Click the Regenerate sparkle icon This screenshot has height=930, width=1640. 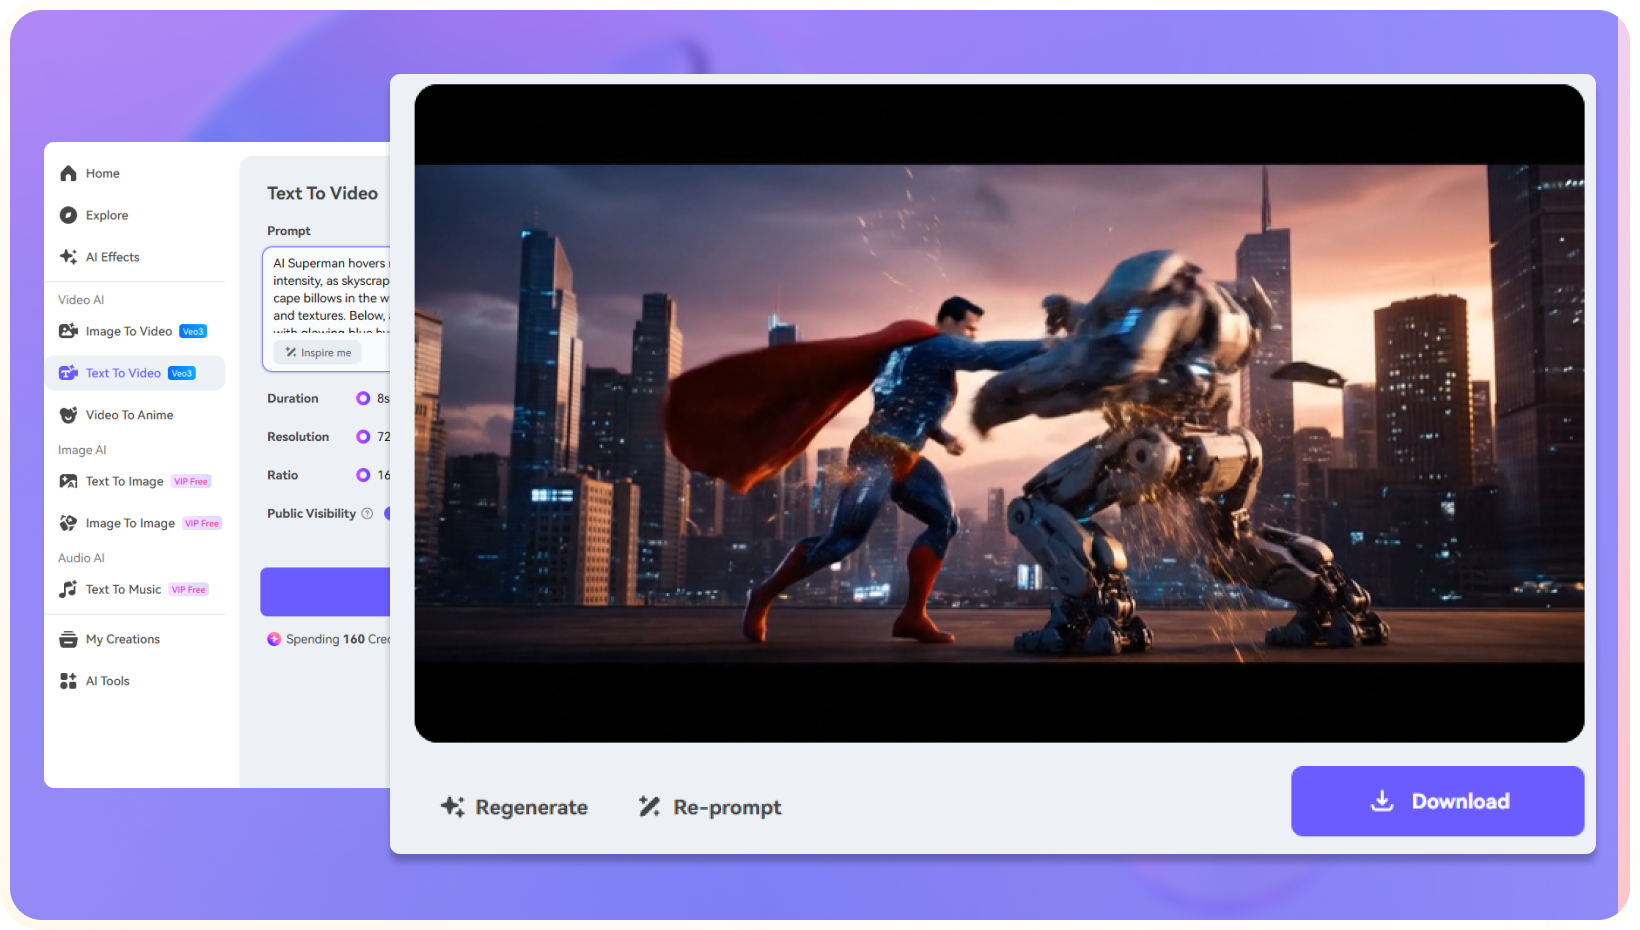coord(453,806)
